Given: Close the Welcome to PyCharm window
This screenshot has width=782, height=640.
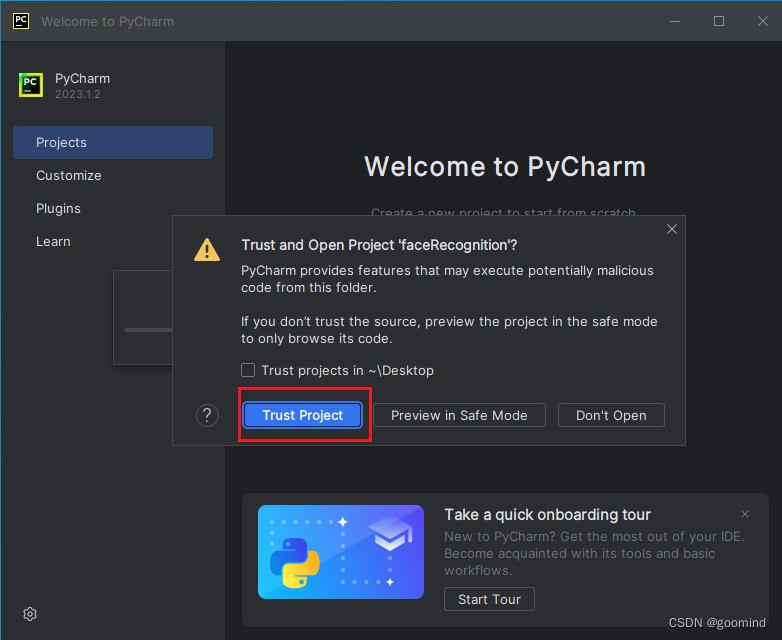Looking at the screenshot, I should click(x=763, y=21).
